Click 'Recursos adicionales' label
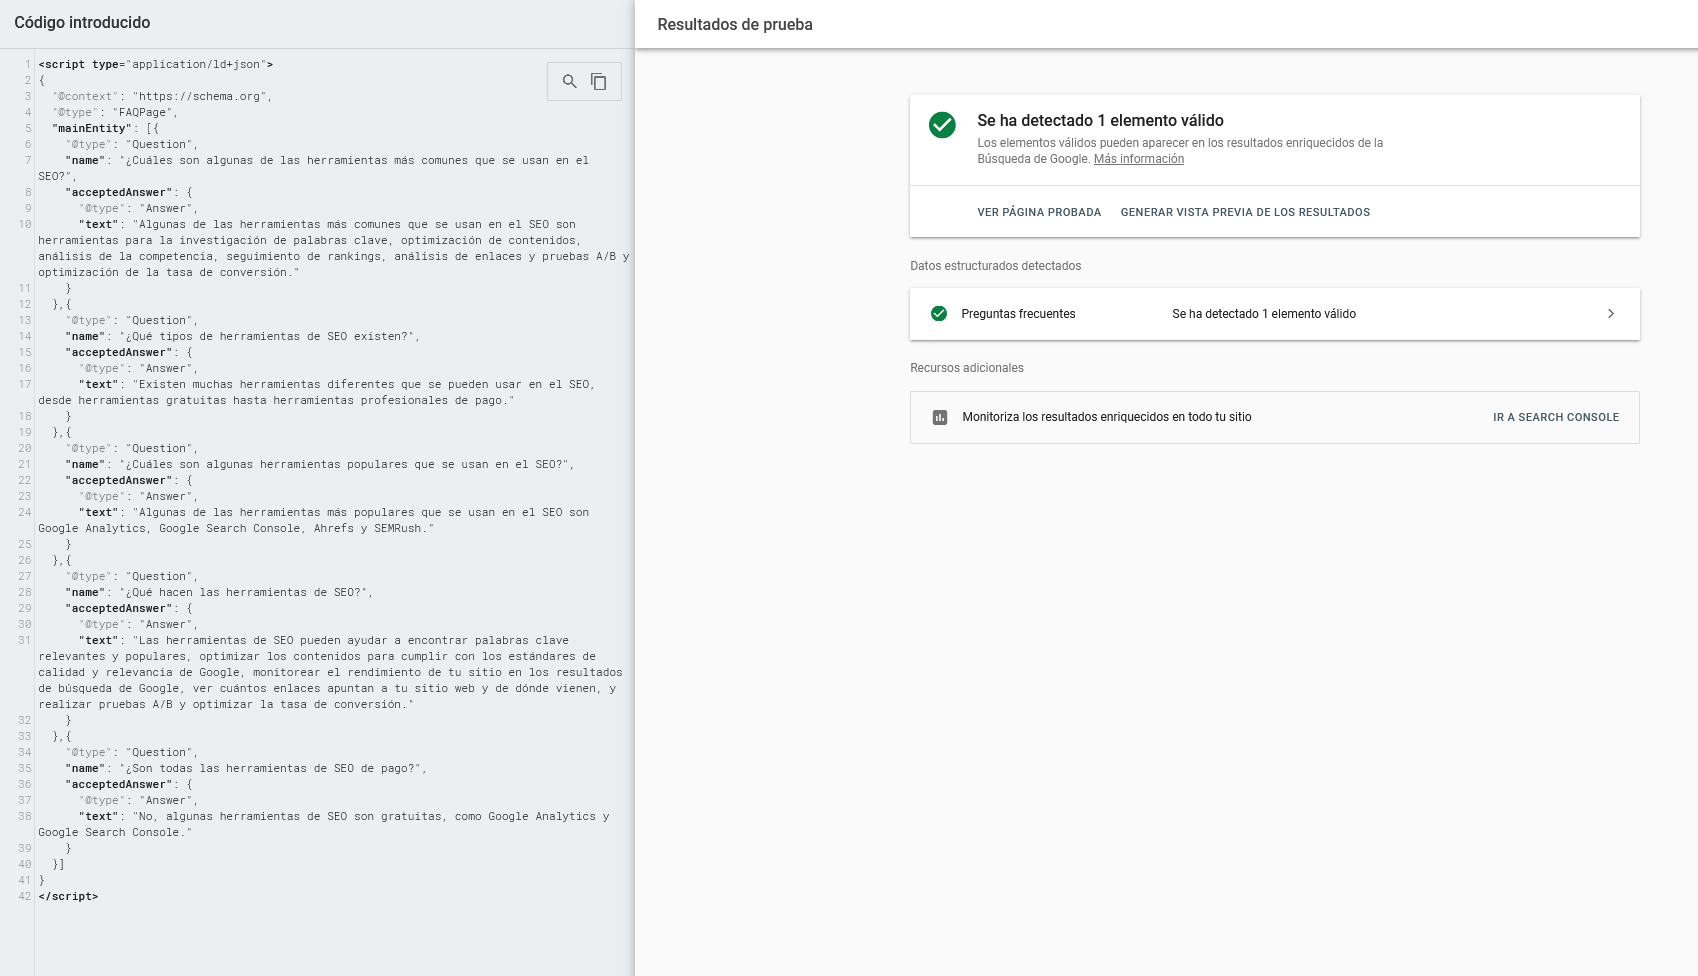This screenshot has height=976, width=1698. tap(967, 368)
